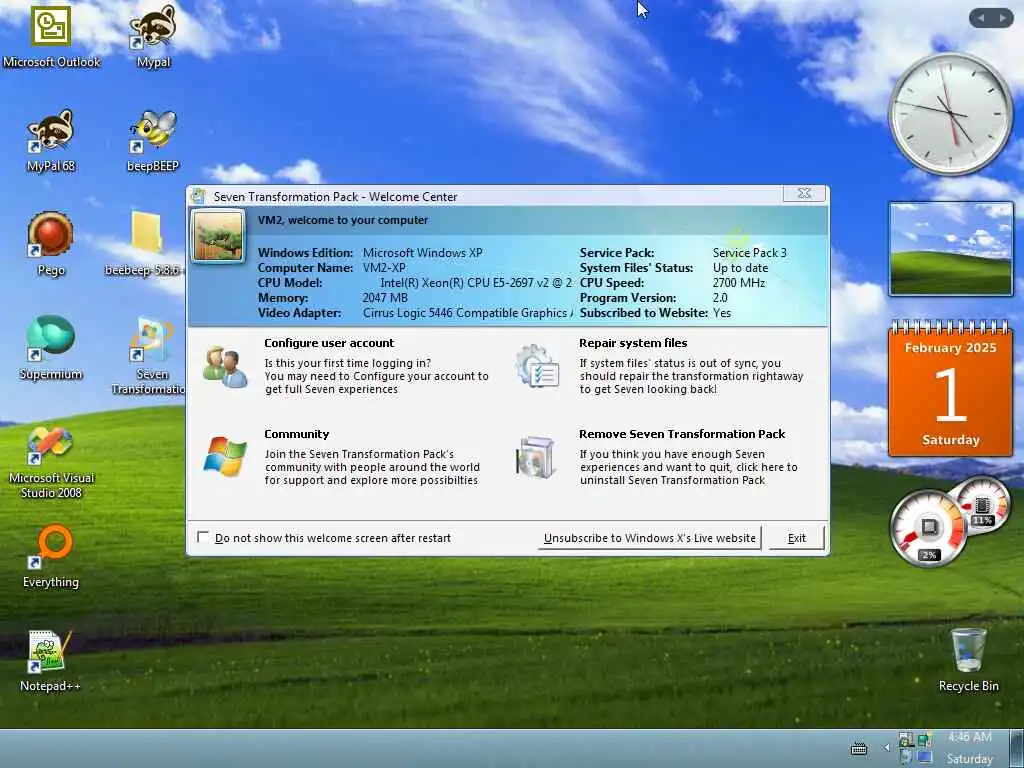Click the Exit button
This screenshot has height=768, width=1024.
797,538
